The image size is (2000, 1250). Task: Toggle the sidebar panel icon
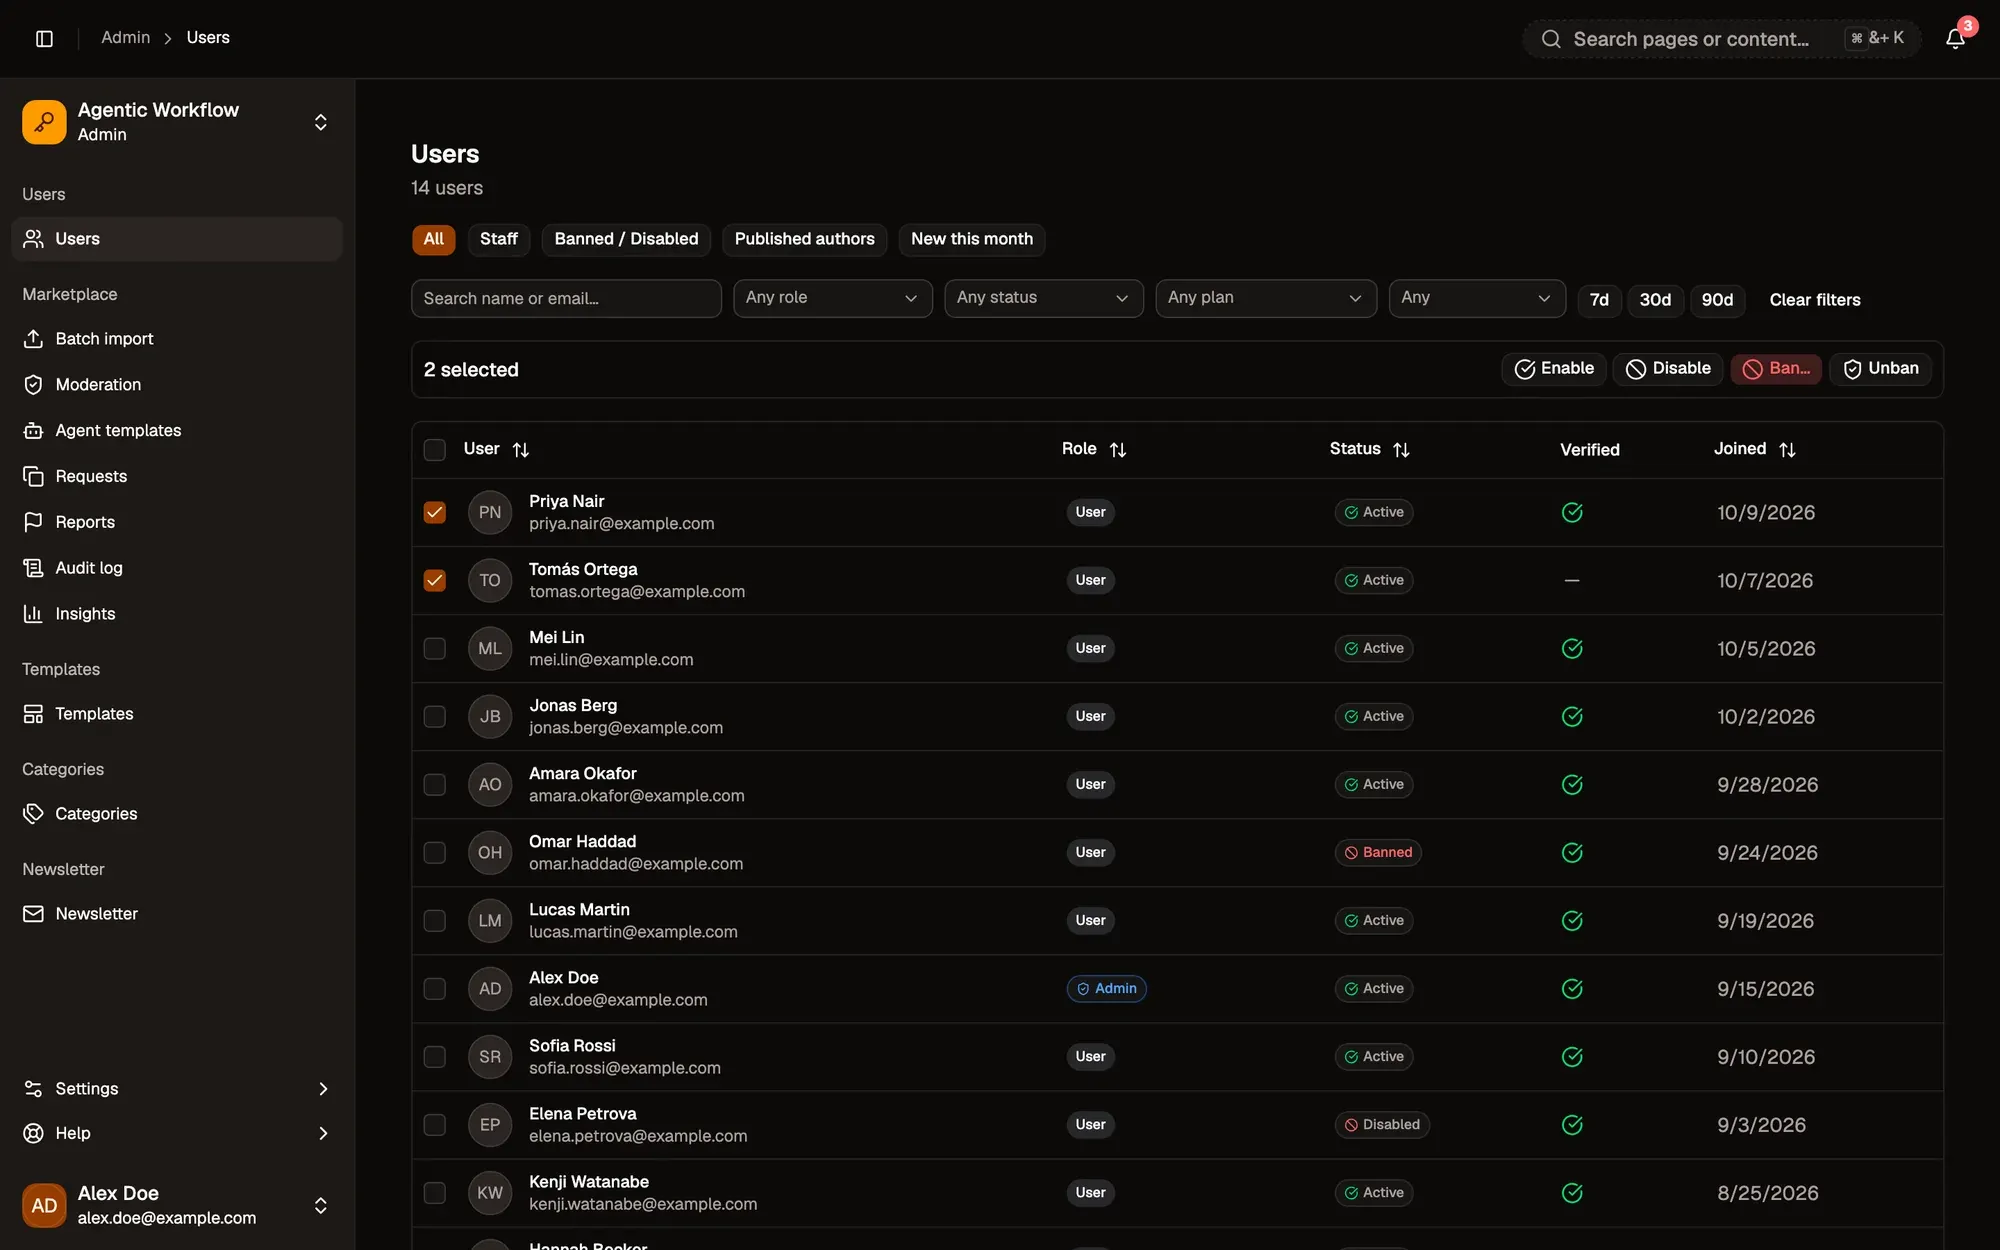(44, 38)
